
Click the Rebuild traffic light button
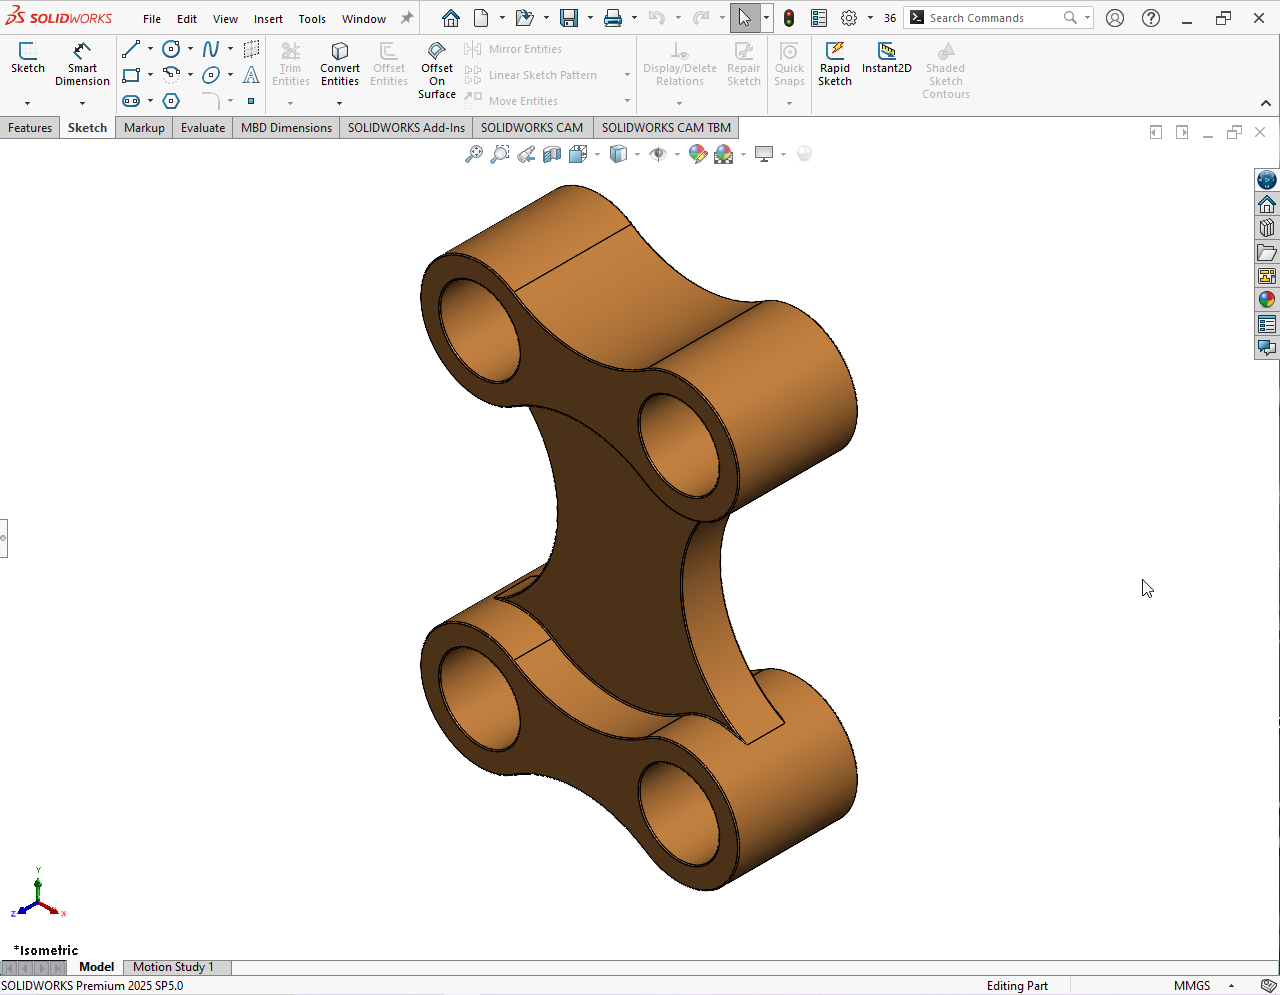point(789,18)
